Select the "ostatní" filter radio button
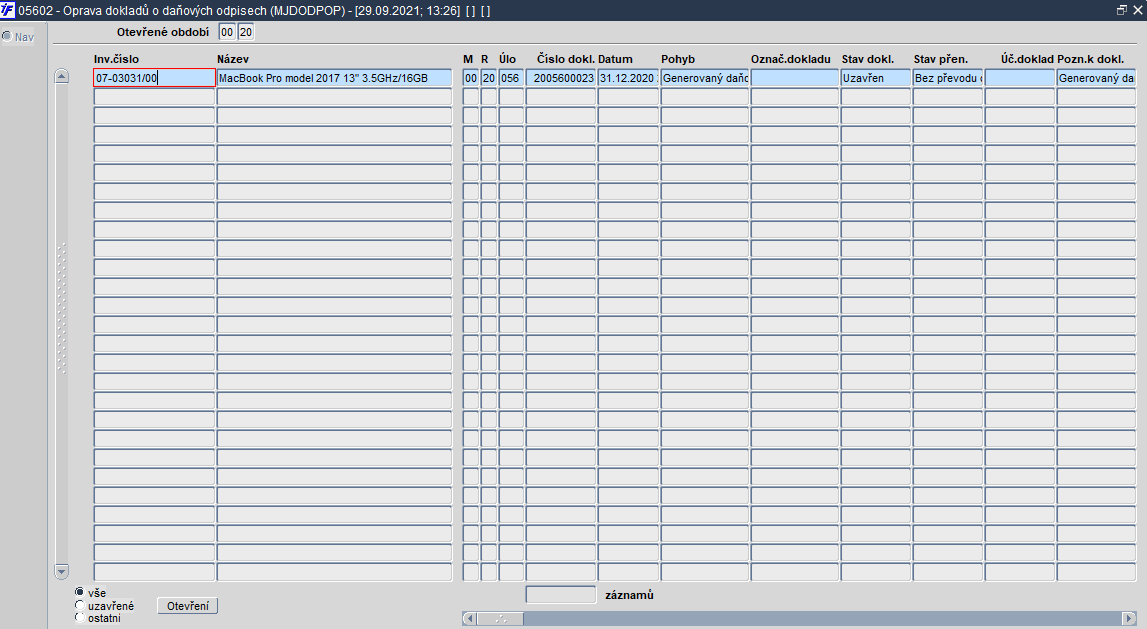1147x629 pixels. 79,617
